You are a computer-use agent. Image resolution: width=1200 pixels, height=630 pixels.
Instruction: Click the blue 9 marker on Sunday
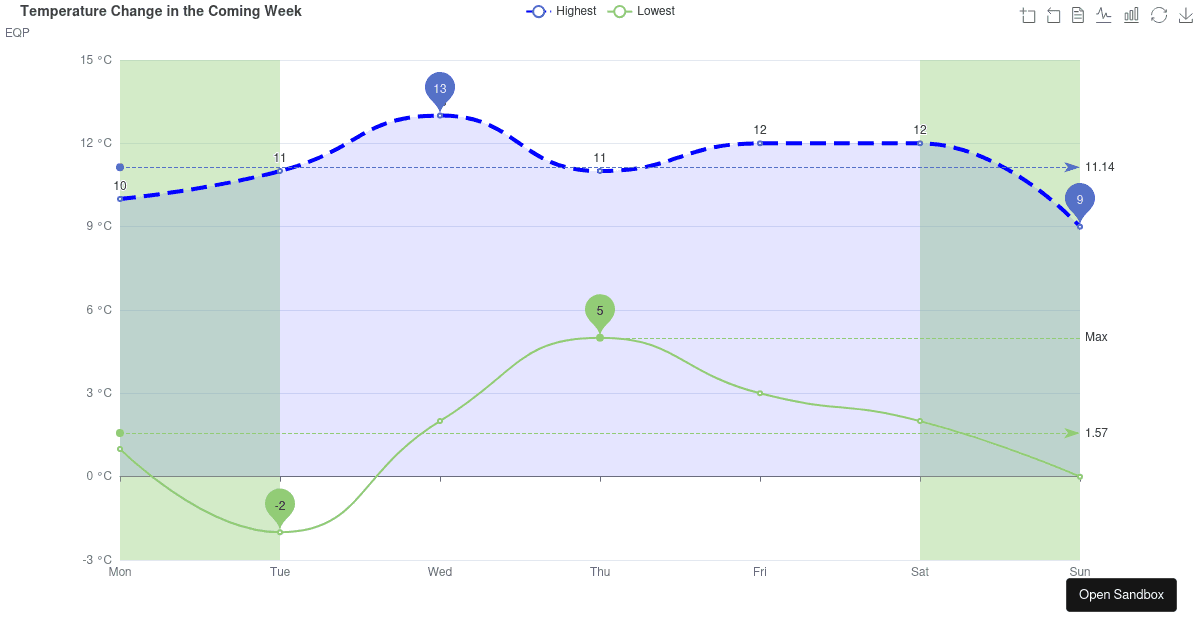click(1080, 199)
